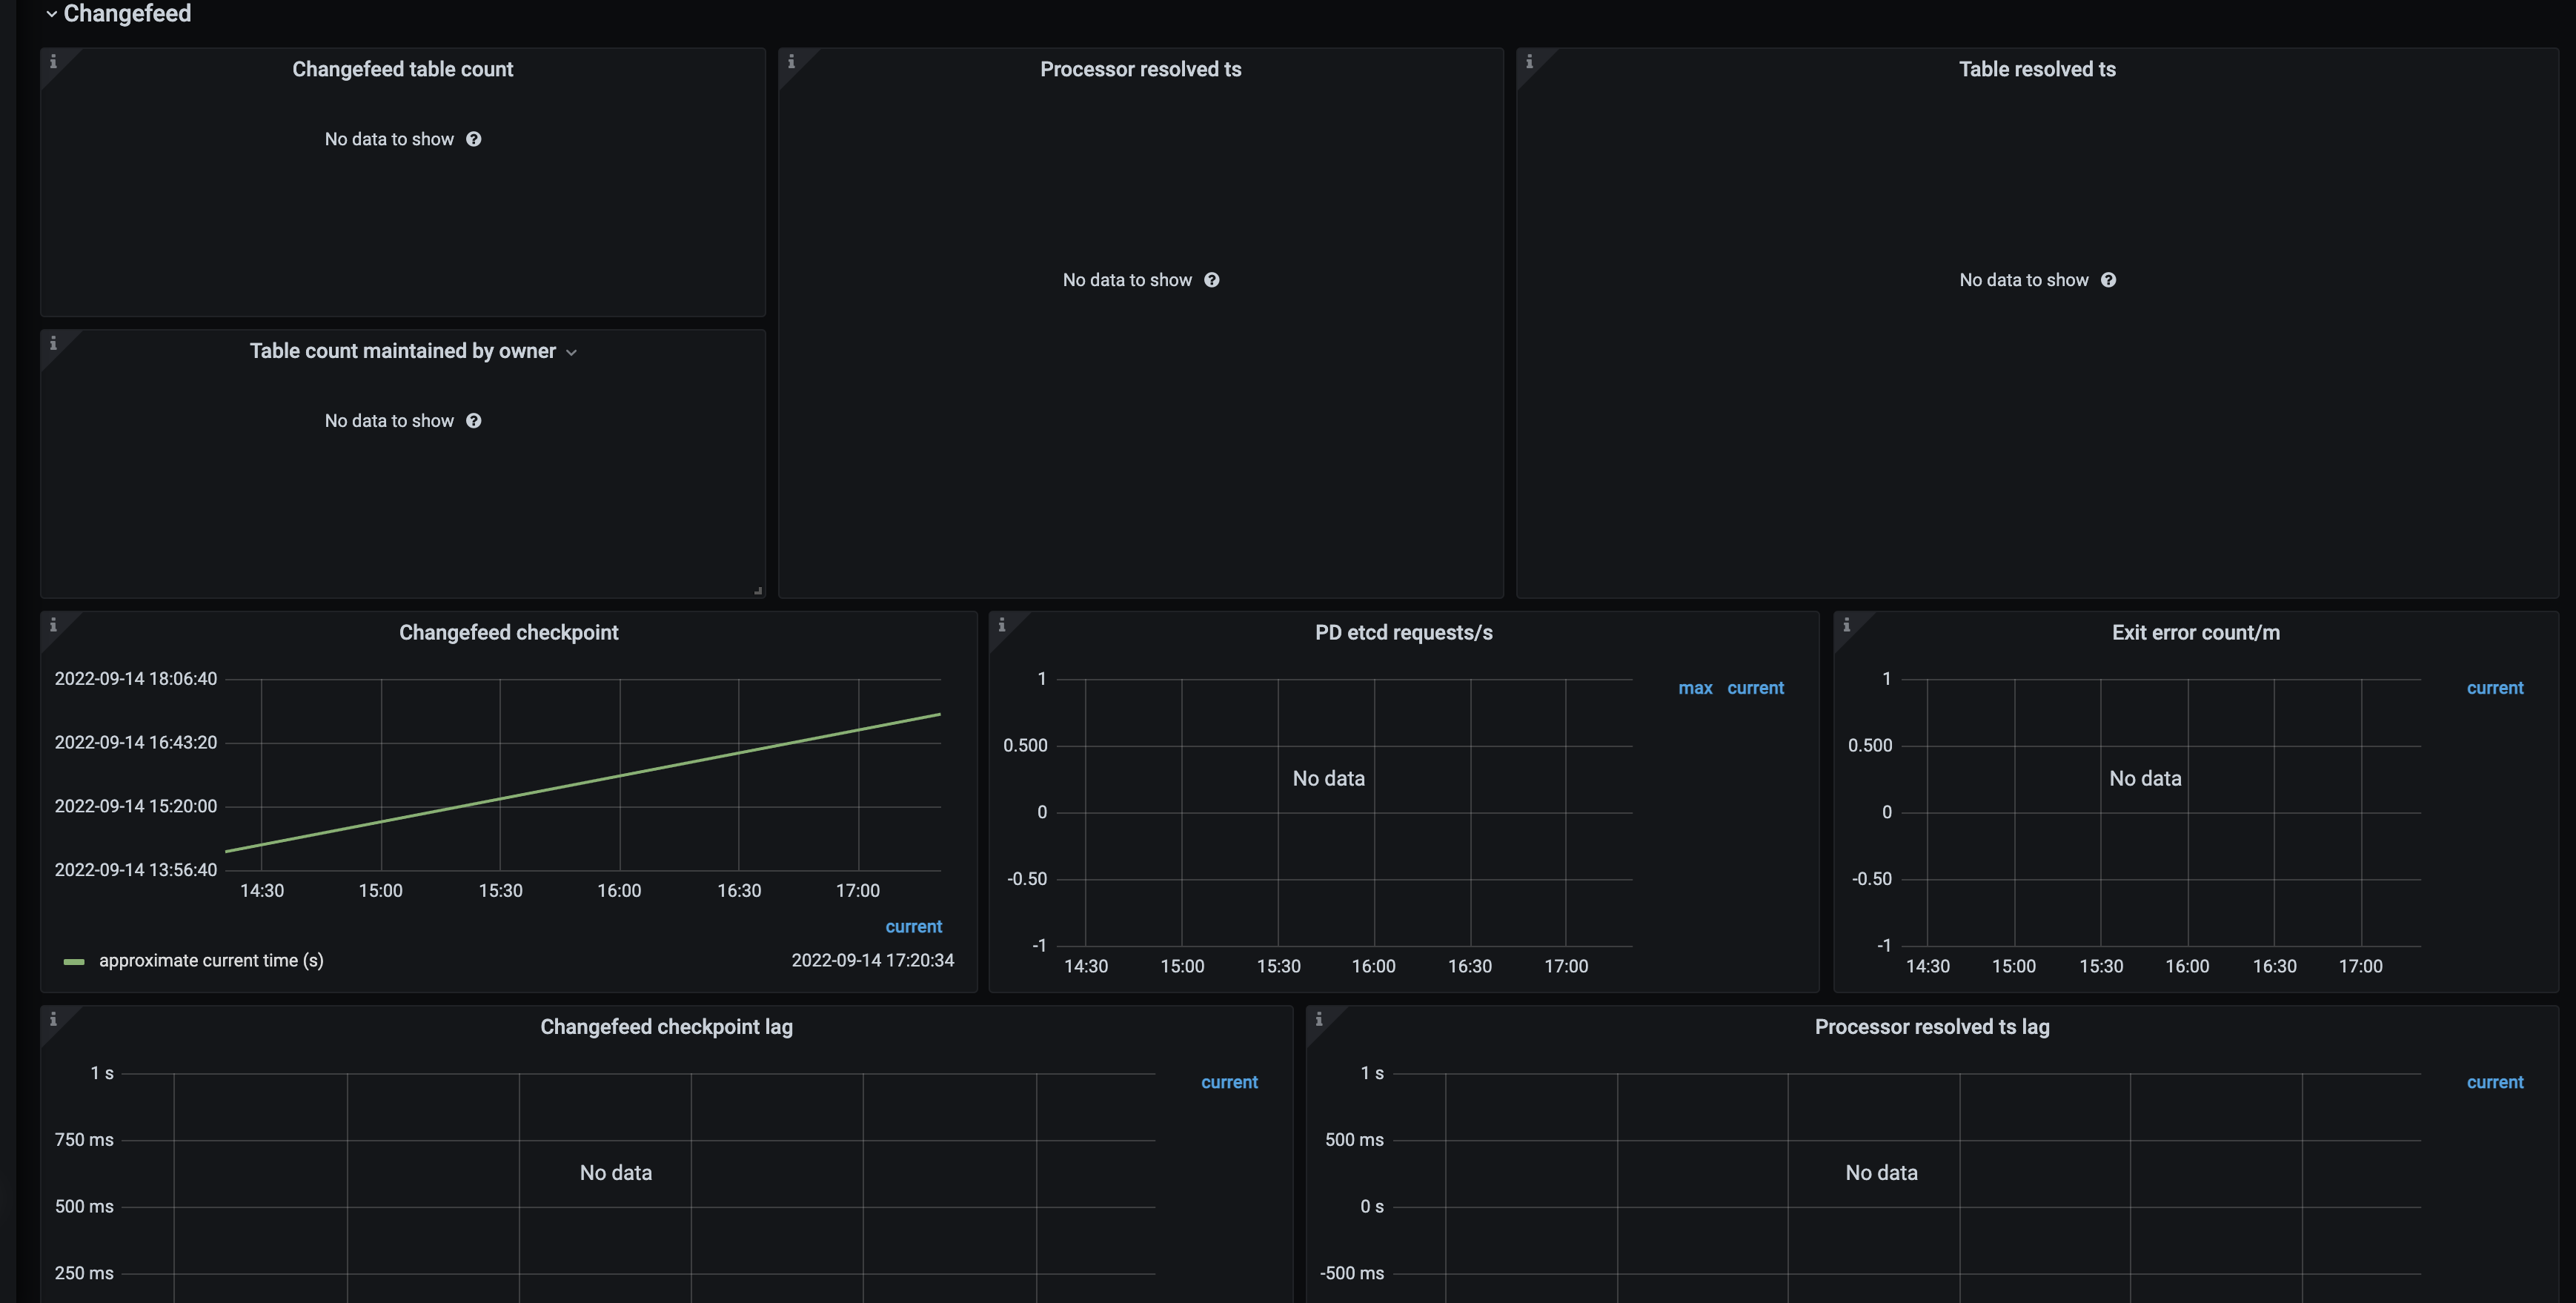Click info icon on Changefeed checkpoint panel
Viewport: 2576px width, 1303px height.
53,625
